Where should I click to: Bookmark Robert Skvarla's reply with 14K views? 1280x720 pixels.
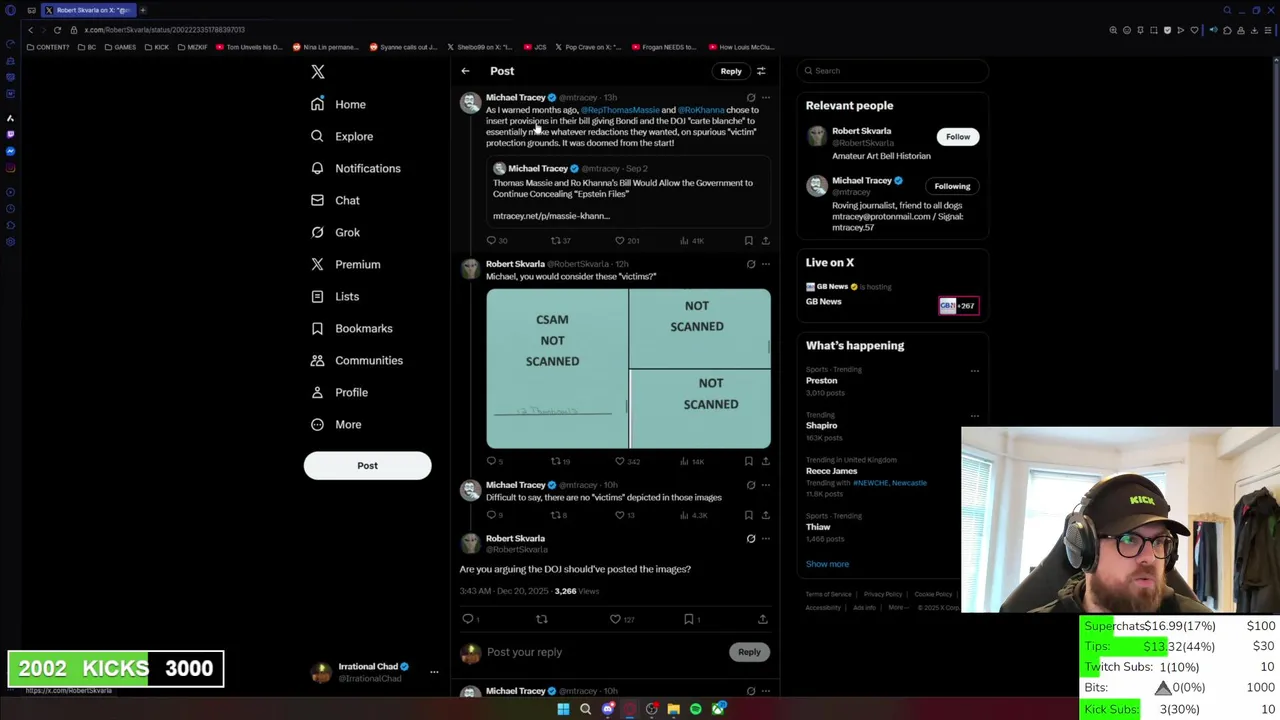(748, 461)
